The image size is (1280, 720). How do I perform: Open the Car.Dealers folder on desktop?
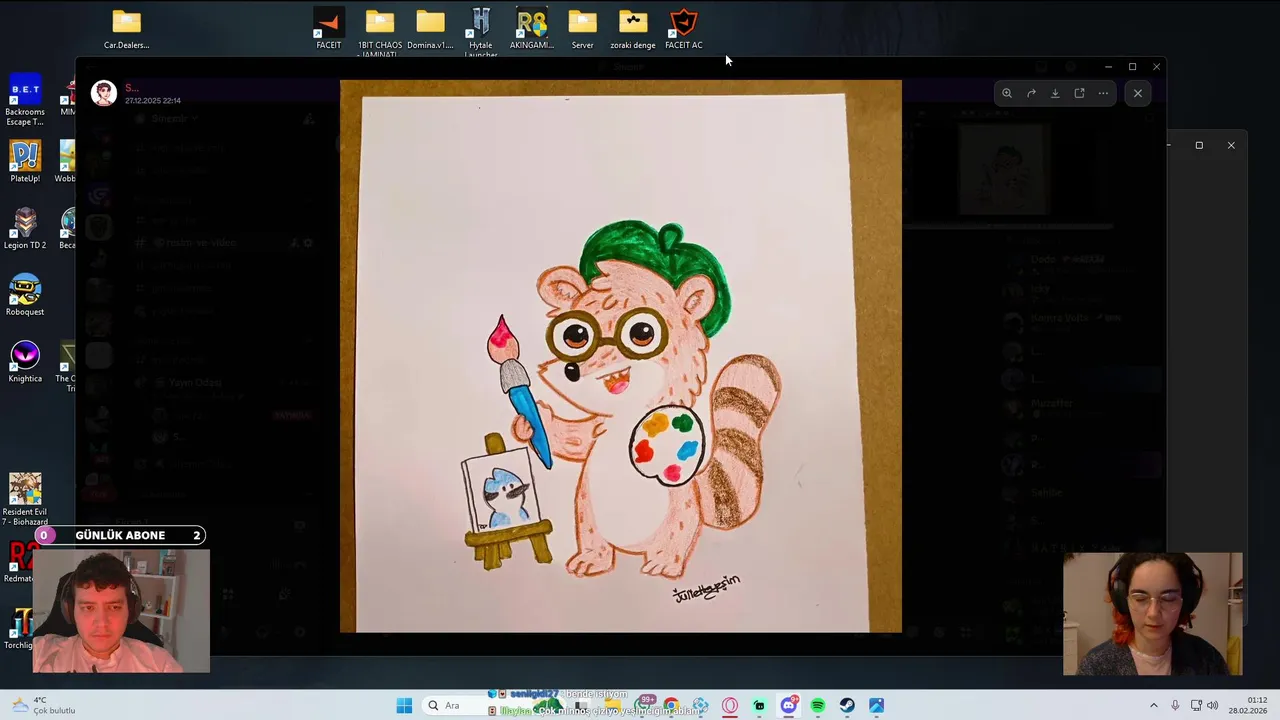point(126,29)
